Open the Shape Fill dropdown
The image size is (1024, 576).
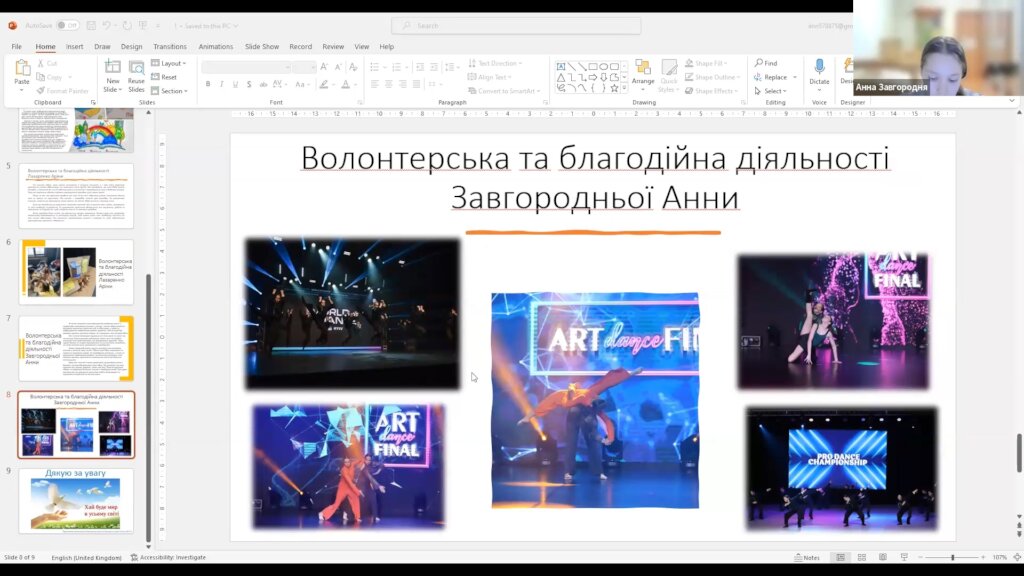click(707, 63)
